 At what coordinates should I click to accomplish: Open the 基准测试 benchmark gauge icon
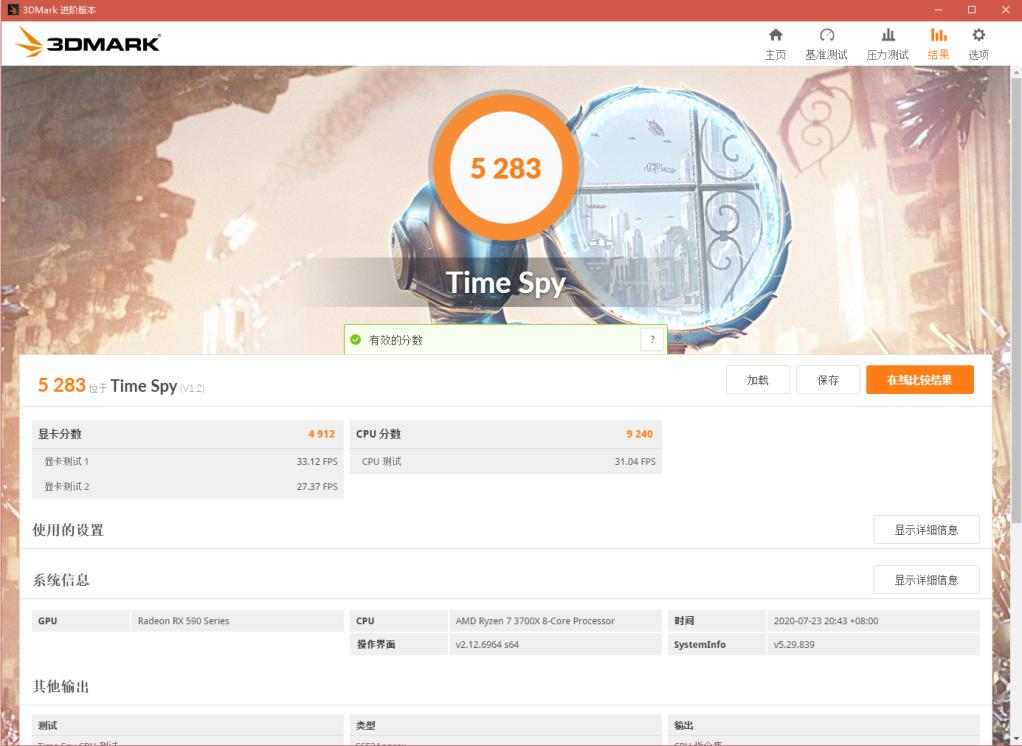(826, 35)
